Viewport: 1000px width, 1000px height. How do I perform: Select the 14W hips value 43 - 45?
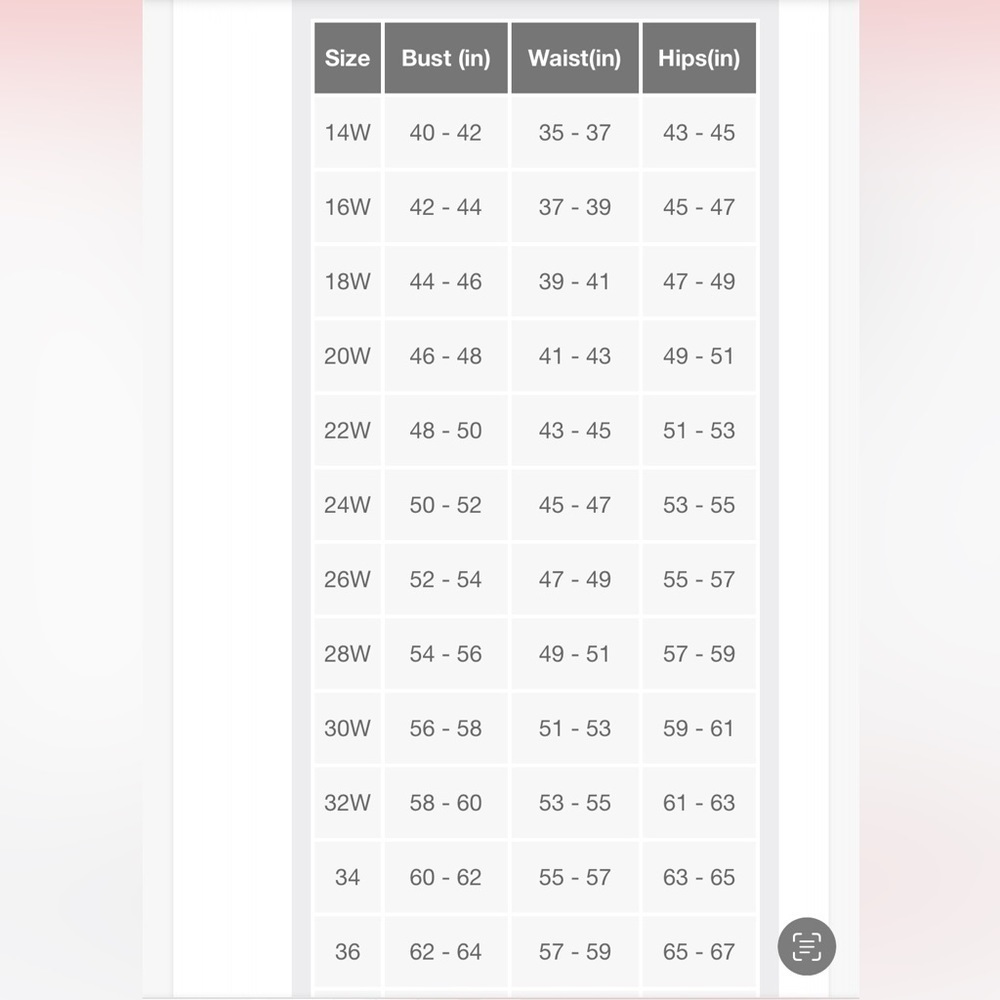pos(699,133)
